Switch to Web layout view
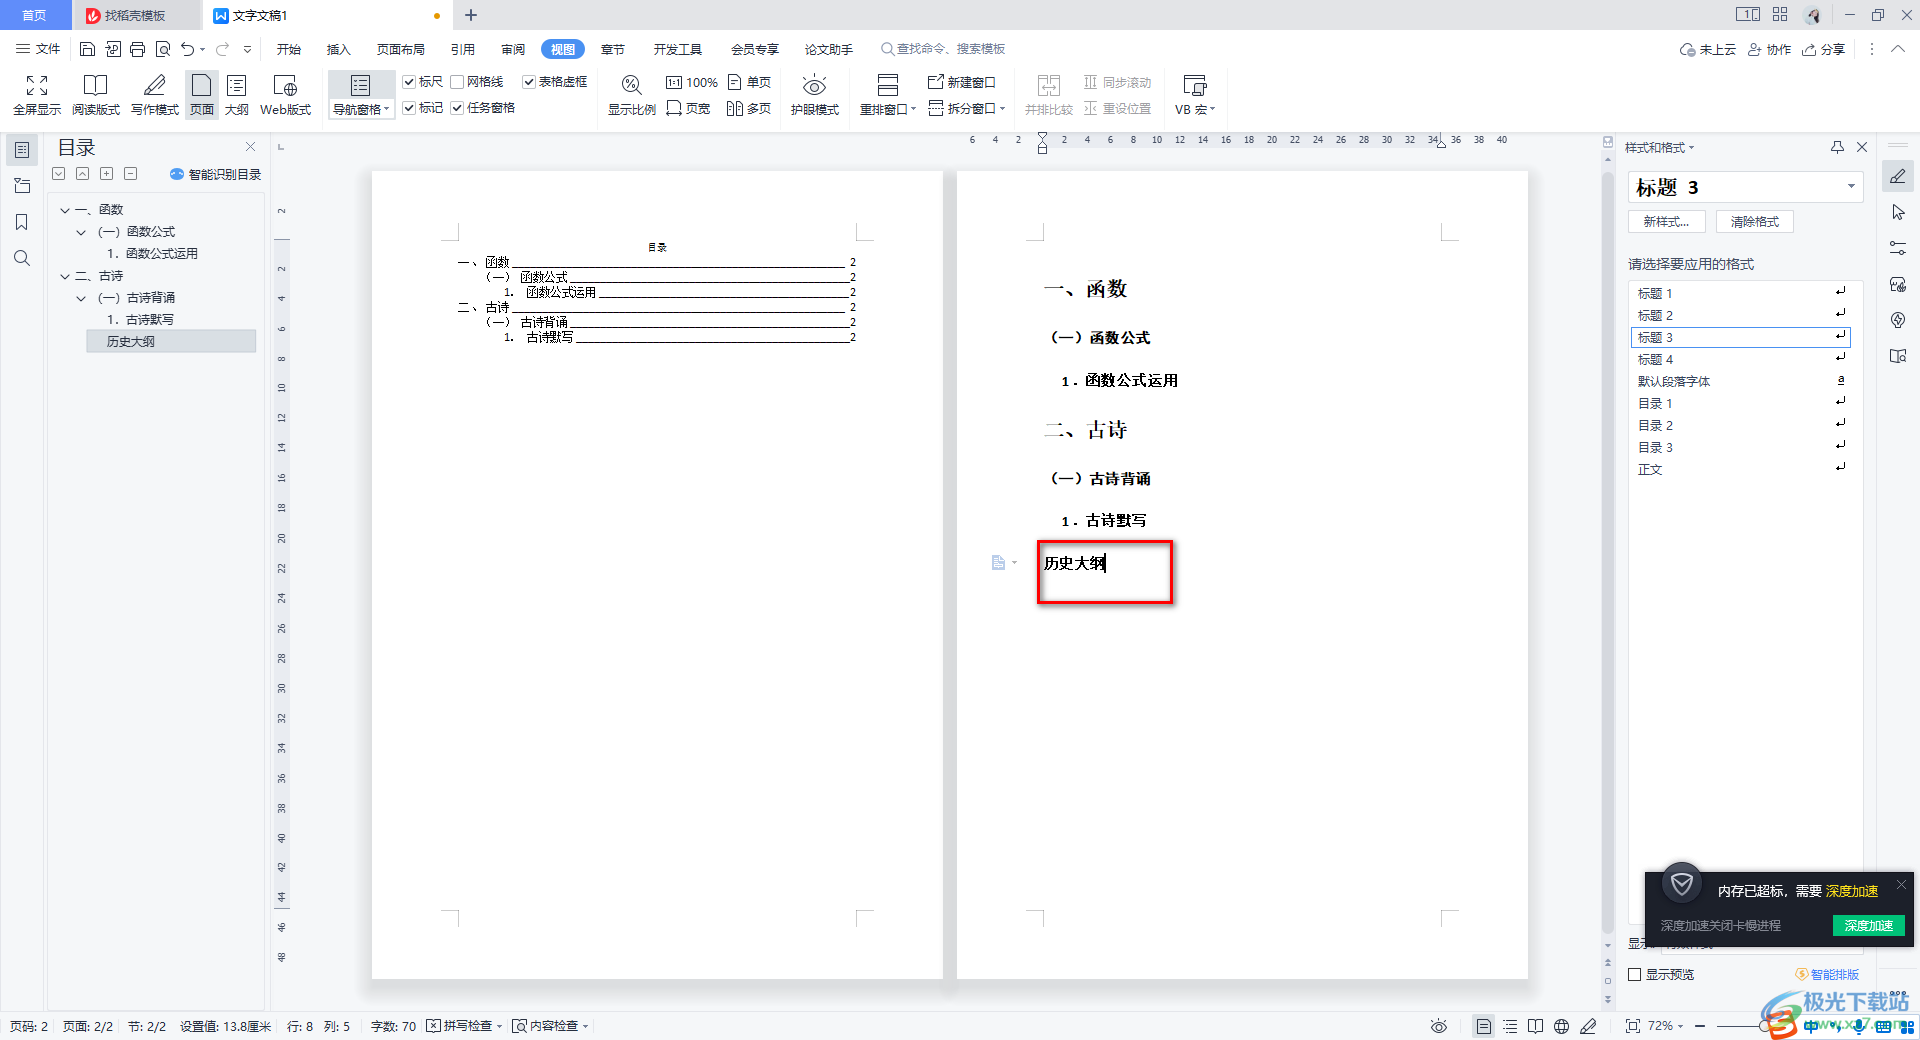Screen dimensions: 1920x1040 285,96
